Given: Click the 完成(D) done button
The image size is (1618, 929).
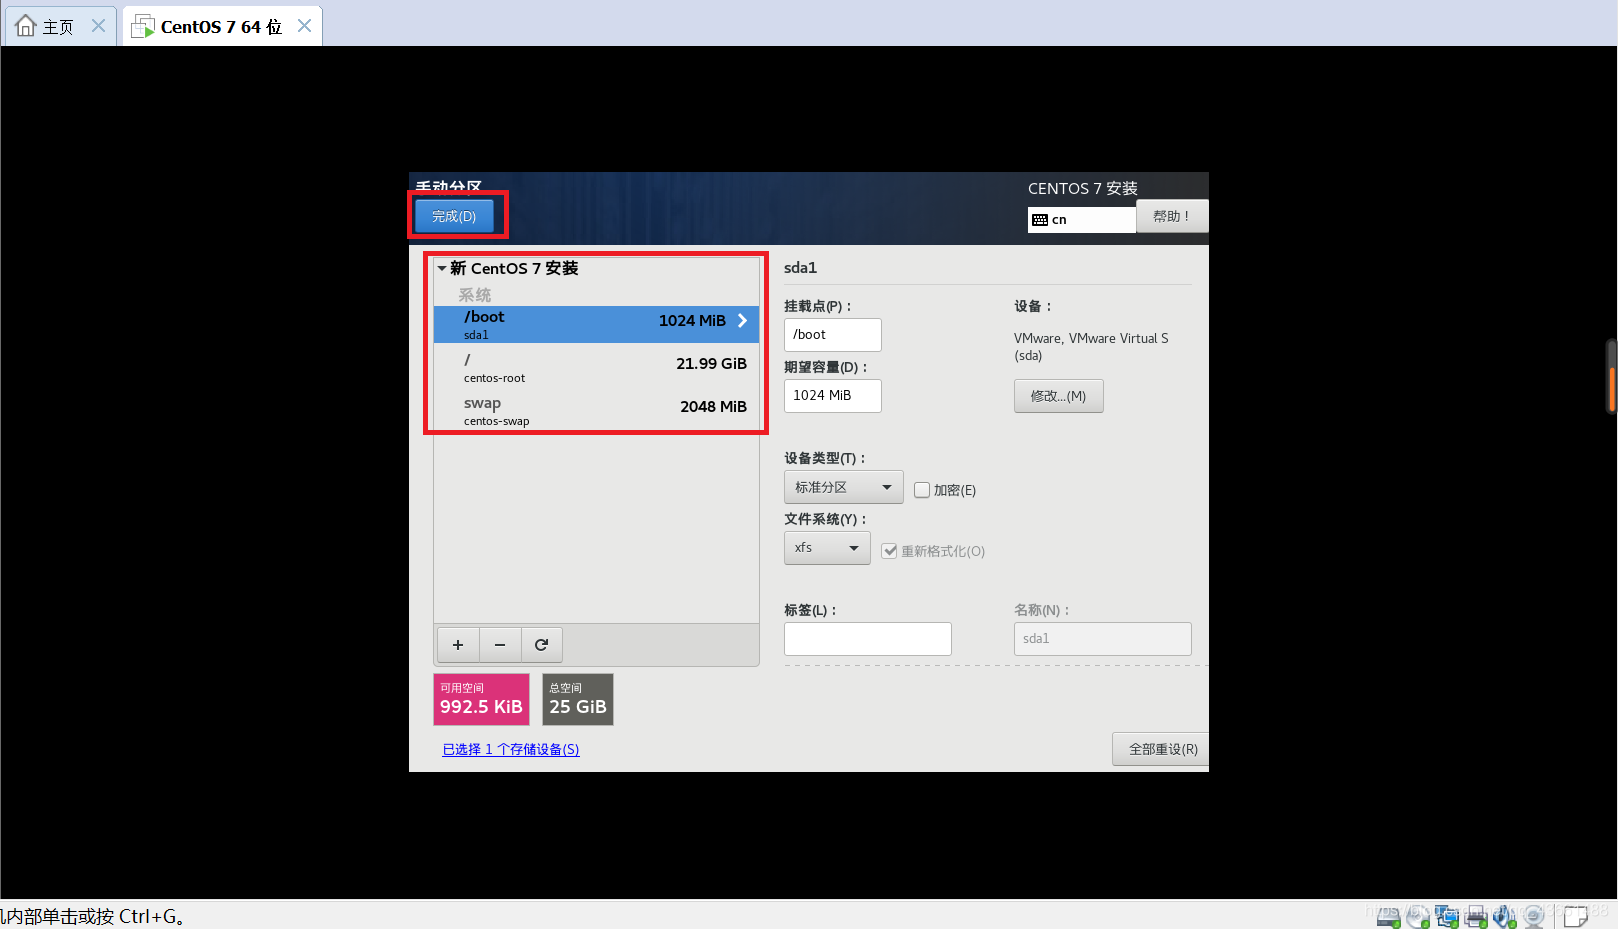Looking at the screenshot, I should [x=454, y=216].
